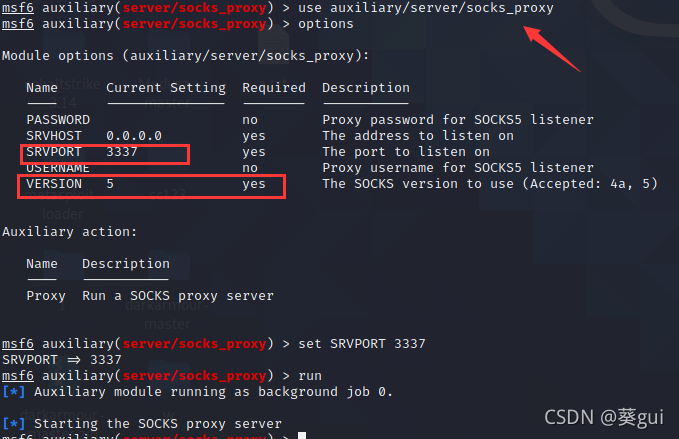Click the 'yes' required value in SRVPORT row
Screen dimensions: 679x439
coord(254,153)
